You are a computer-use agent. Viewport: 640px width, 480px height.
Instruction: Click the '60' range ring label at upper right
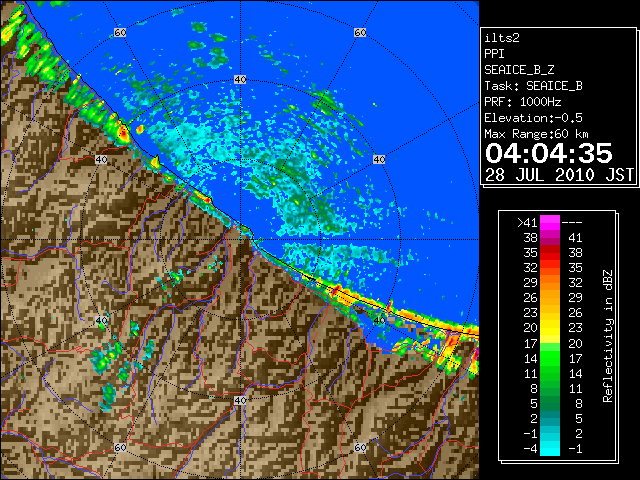360,33
